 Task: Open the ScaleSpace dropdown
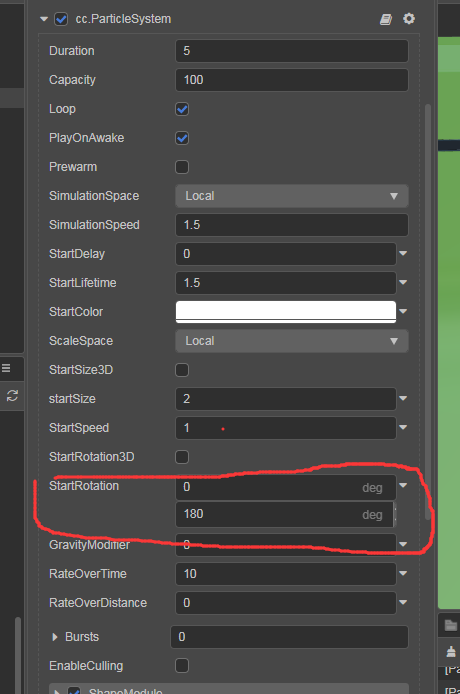[292, 341]
